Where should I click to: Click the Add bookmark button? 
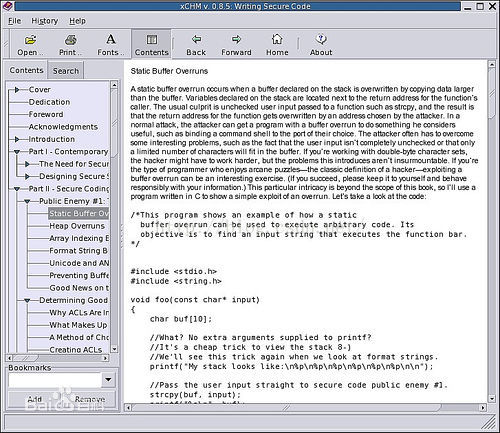pyautogui.click(x=35, y=399)
